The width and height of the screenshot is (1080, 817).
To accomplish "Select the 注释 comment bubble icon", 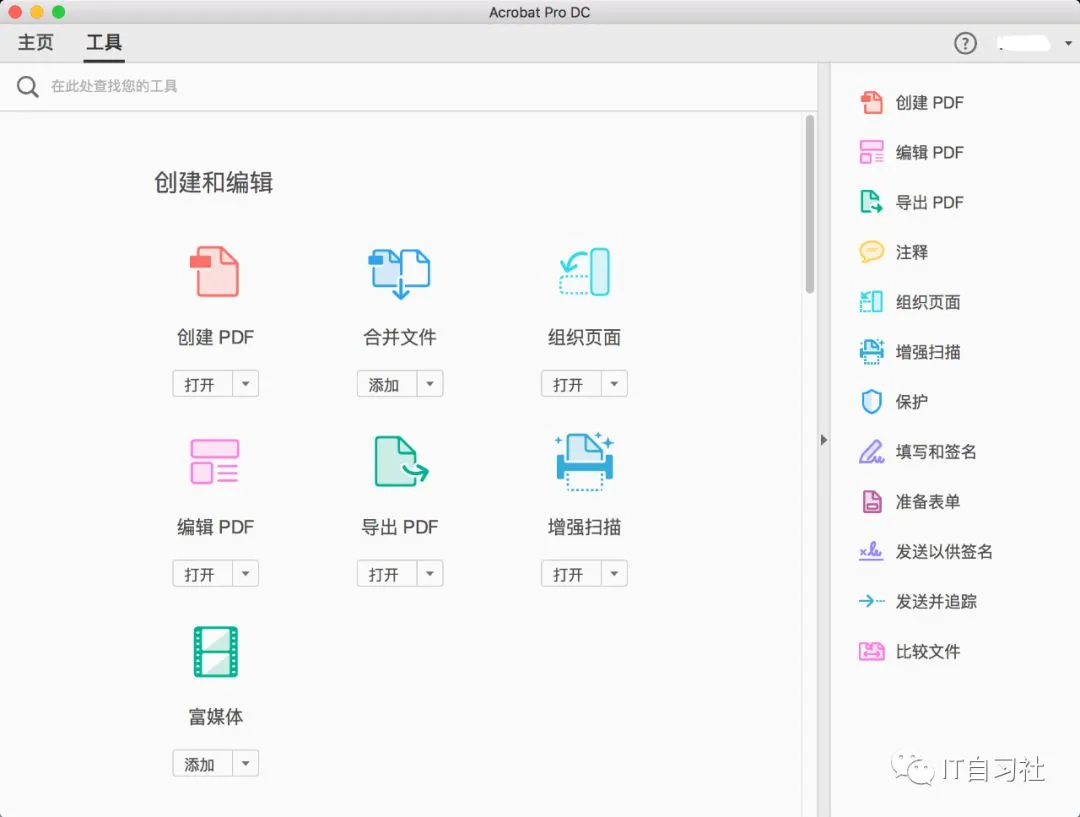I will coord(871,252).
